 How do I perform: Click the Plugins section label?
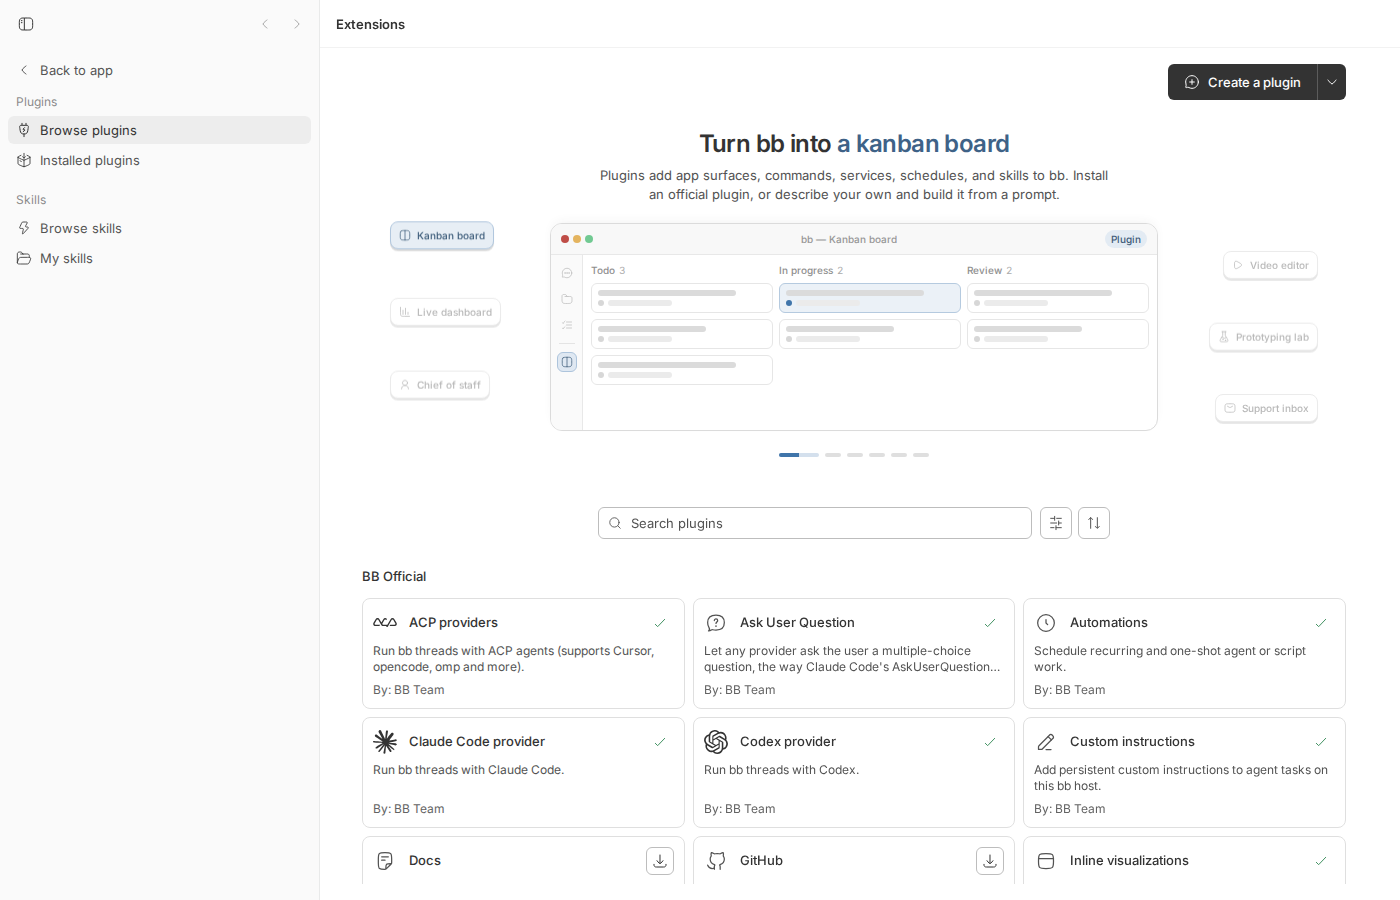37,102
